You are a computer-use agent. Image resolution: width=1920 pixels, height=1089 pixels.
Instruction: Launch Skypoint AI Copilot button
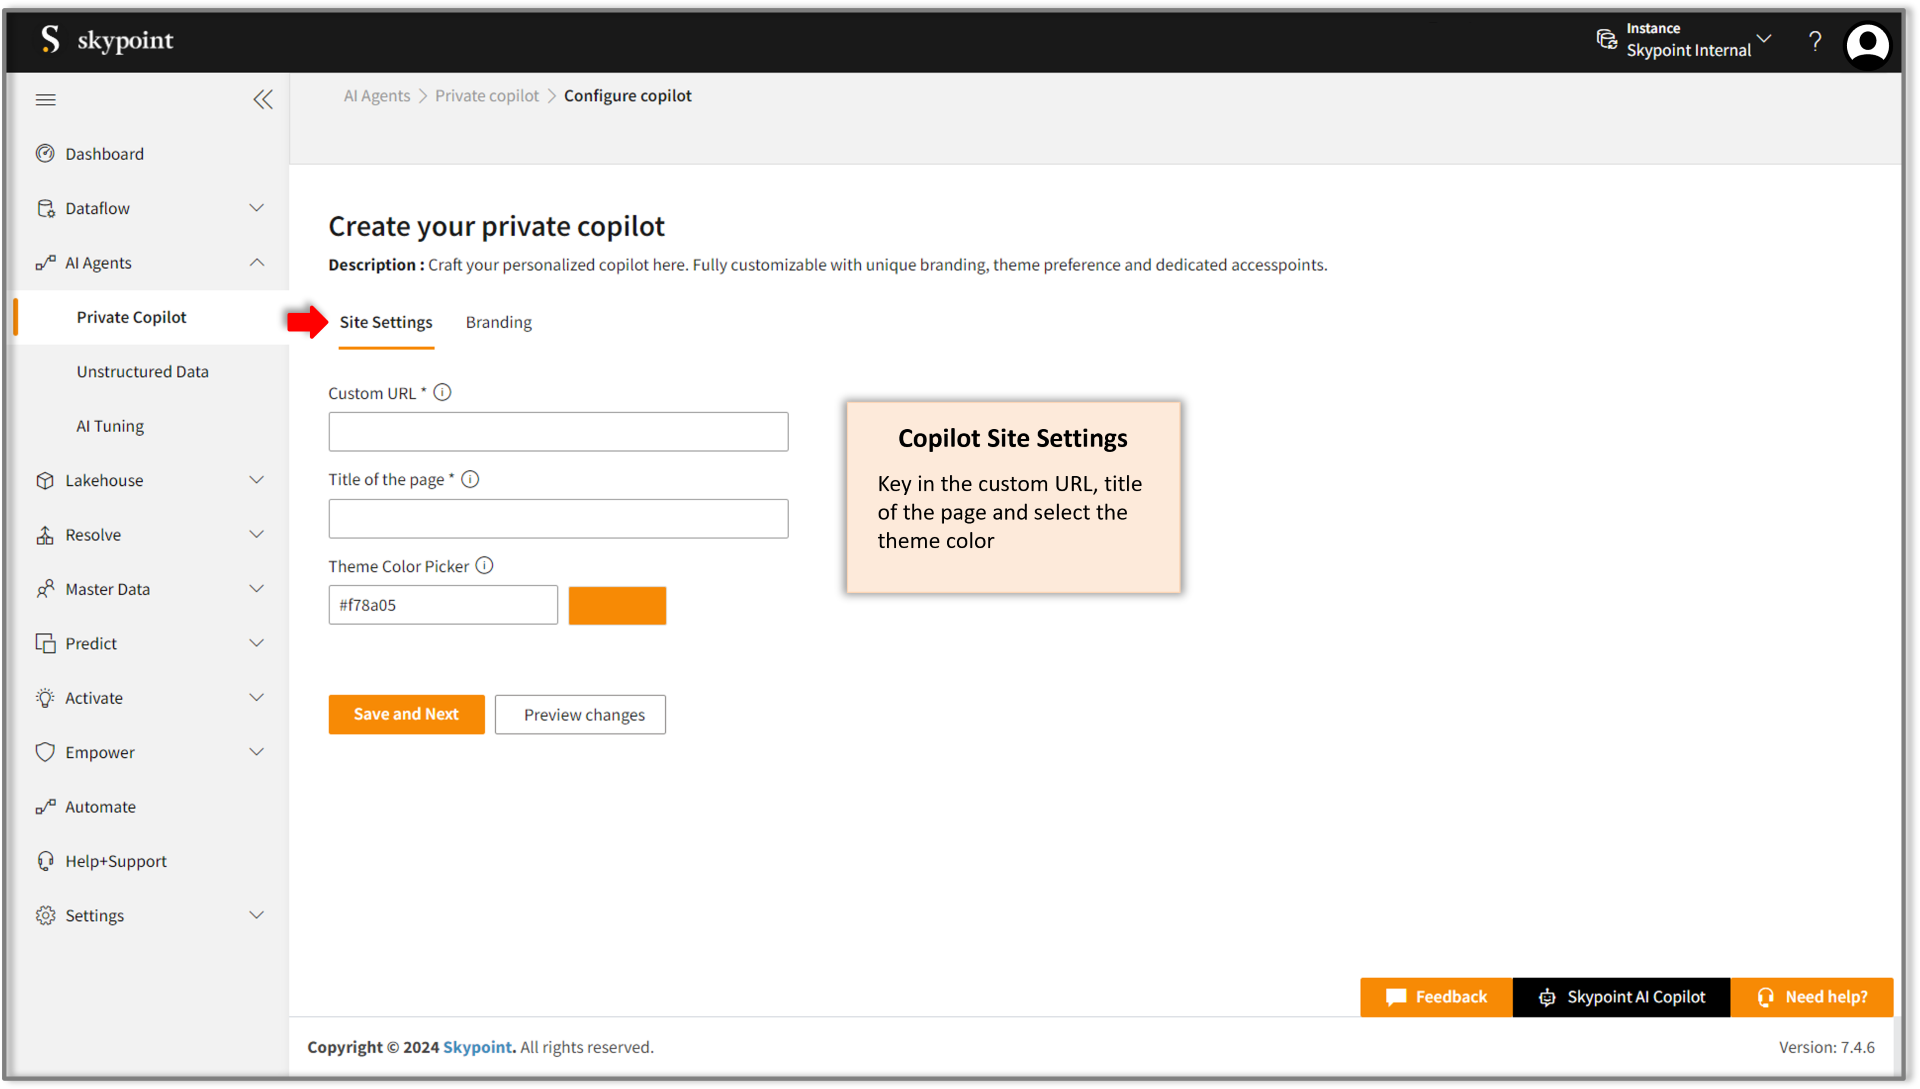1622,997
